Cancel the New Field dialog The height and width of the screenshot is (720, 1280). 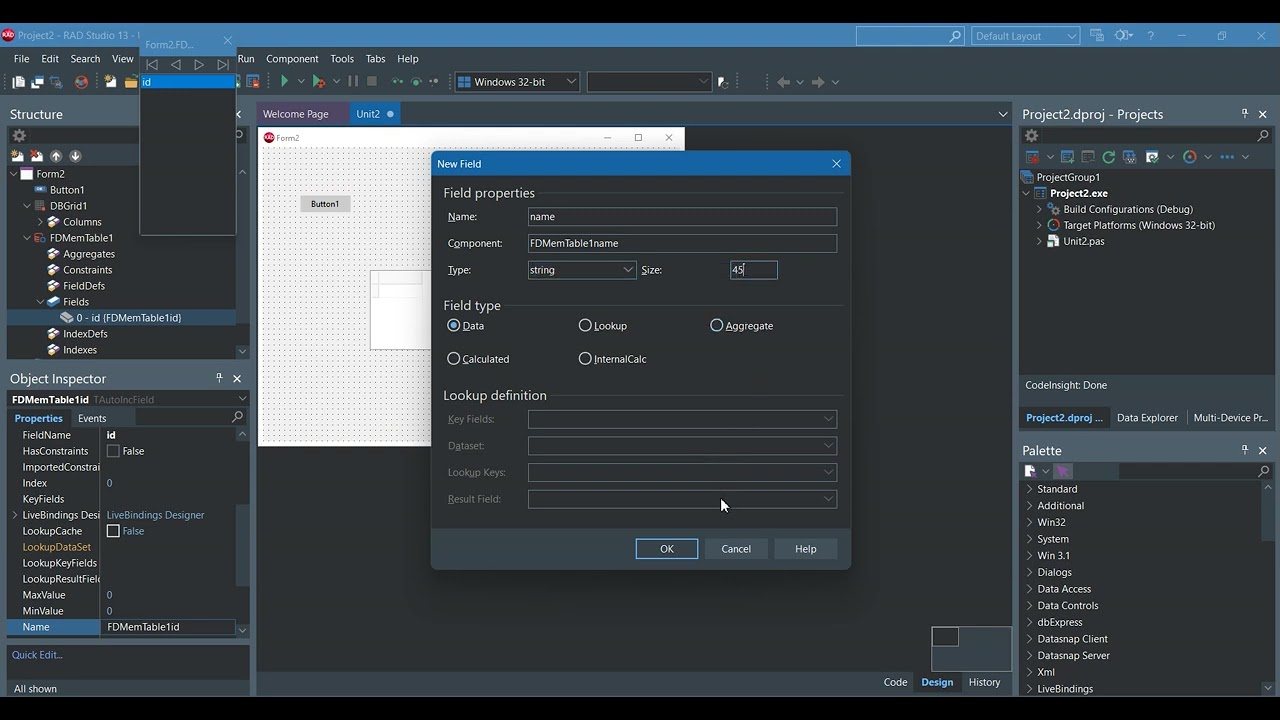point(736,549)
